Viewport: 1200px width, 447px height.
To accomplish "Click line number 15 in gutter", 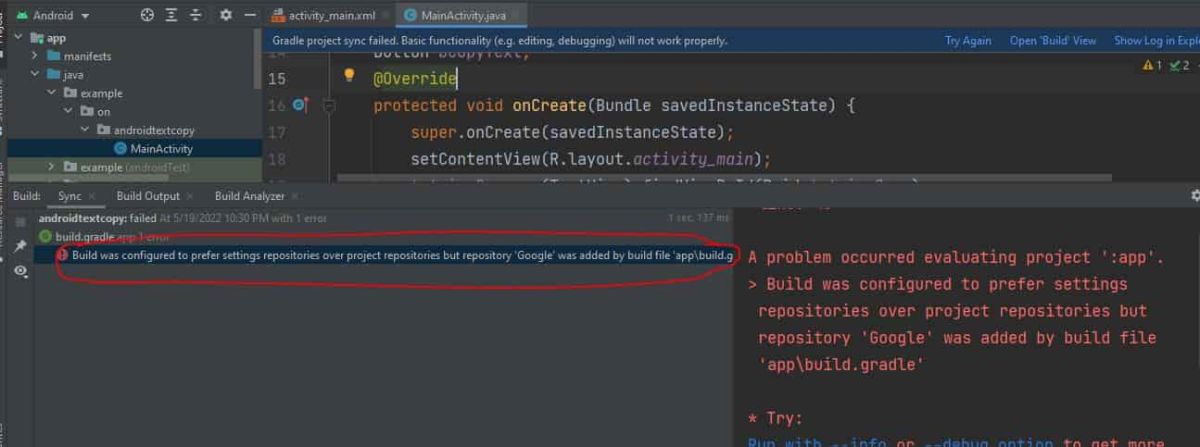I will pos(277,79).
